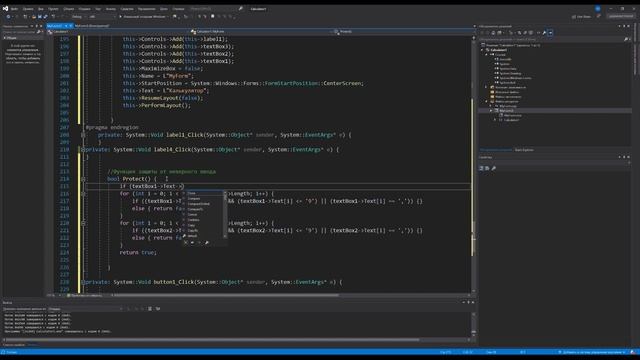Open the x86 platform dropdown

tap(102, 17)
